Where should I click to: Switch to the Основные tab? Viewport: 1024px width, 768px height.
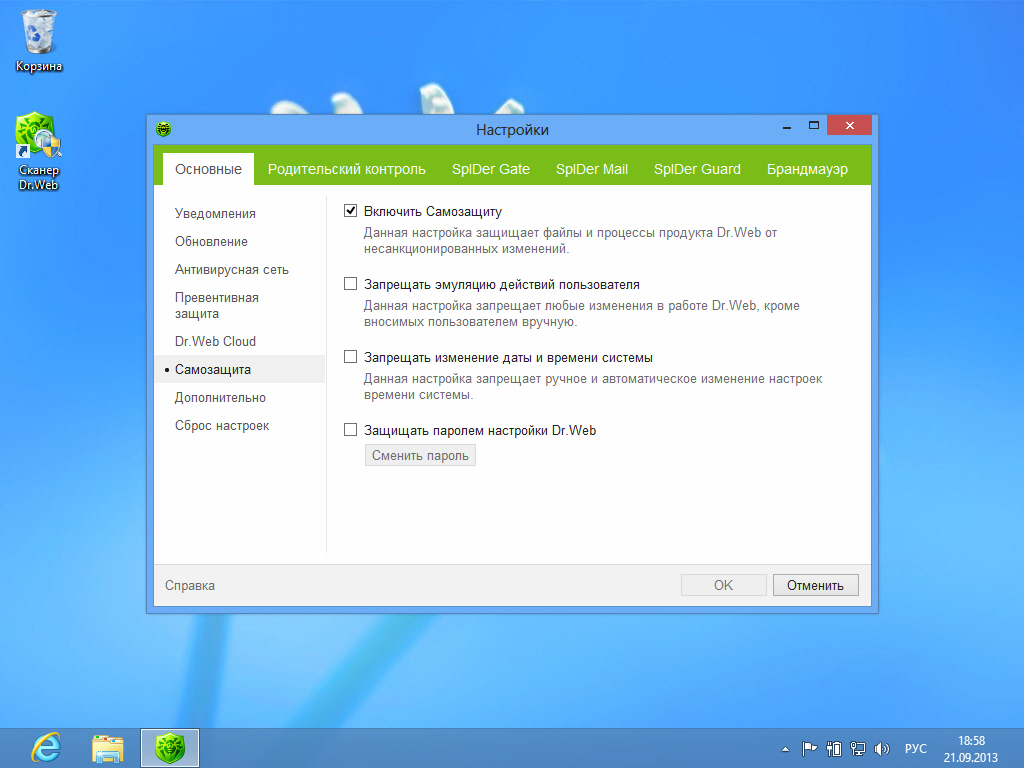coord(208,169)
